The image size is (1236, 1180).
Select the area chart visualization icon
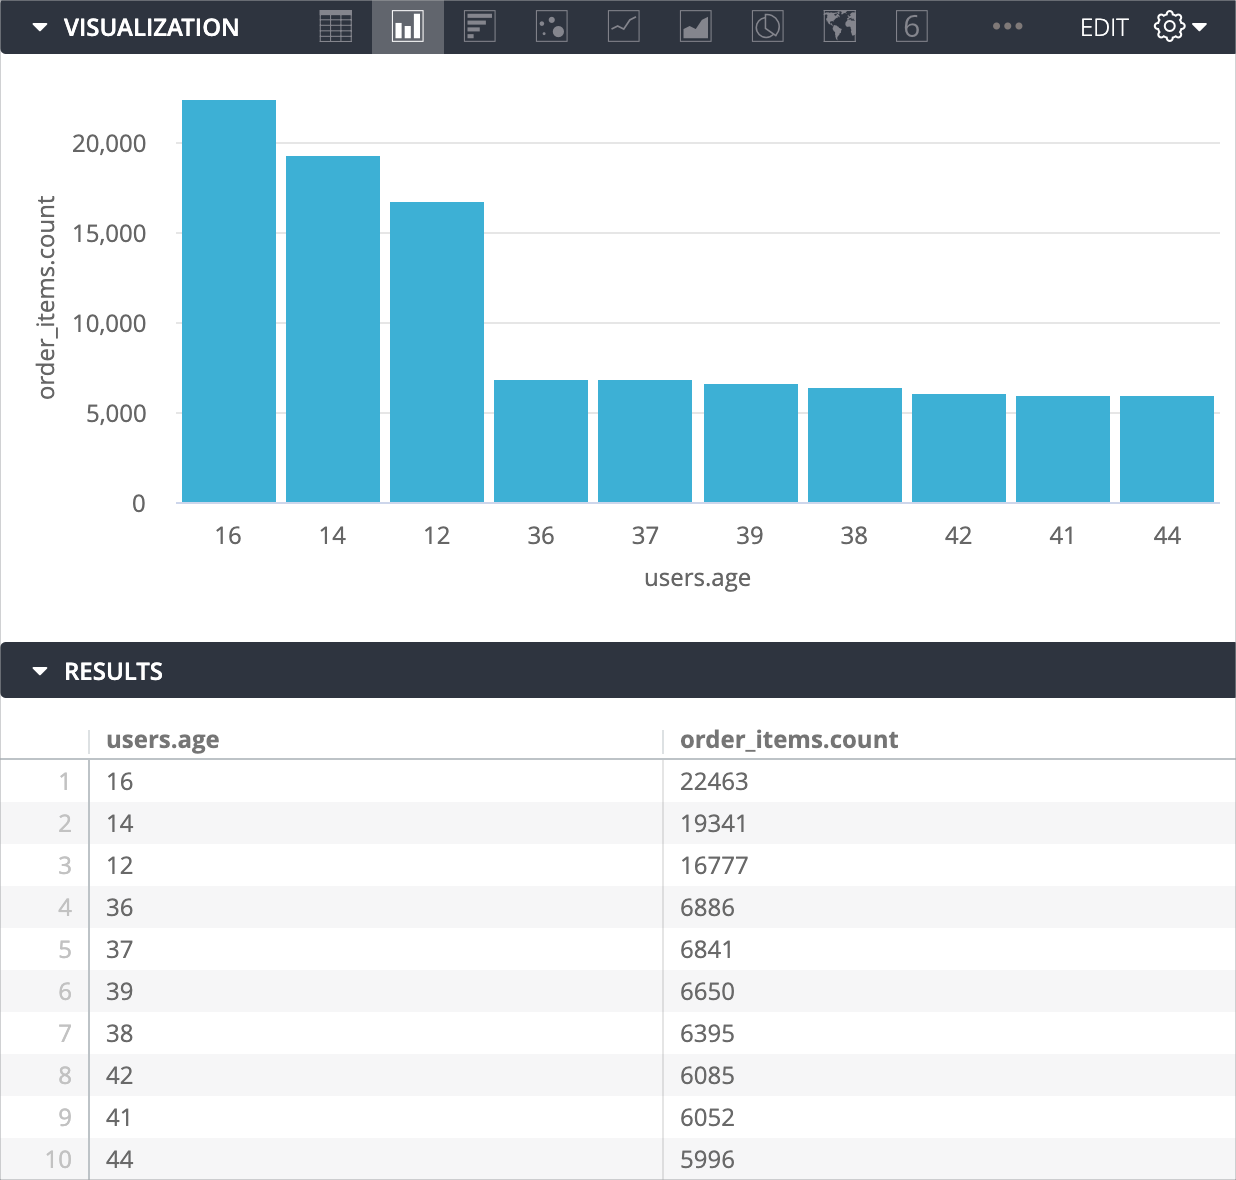tap(696, 27)
